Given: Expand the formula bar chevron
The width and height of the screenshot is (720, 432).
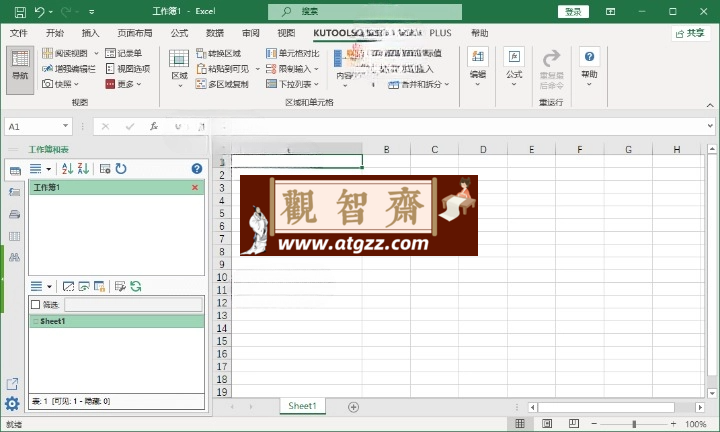Looking at the screenshot, I should [710, 126].
